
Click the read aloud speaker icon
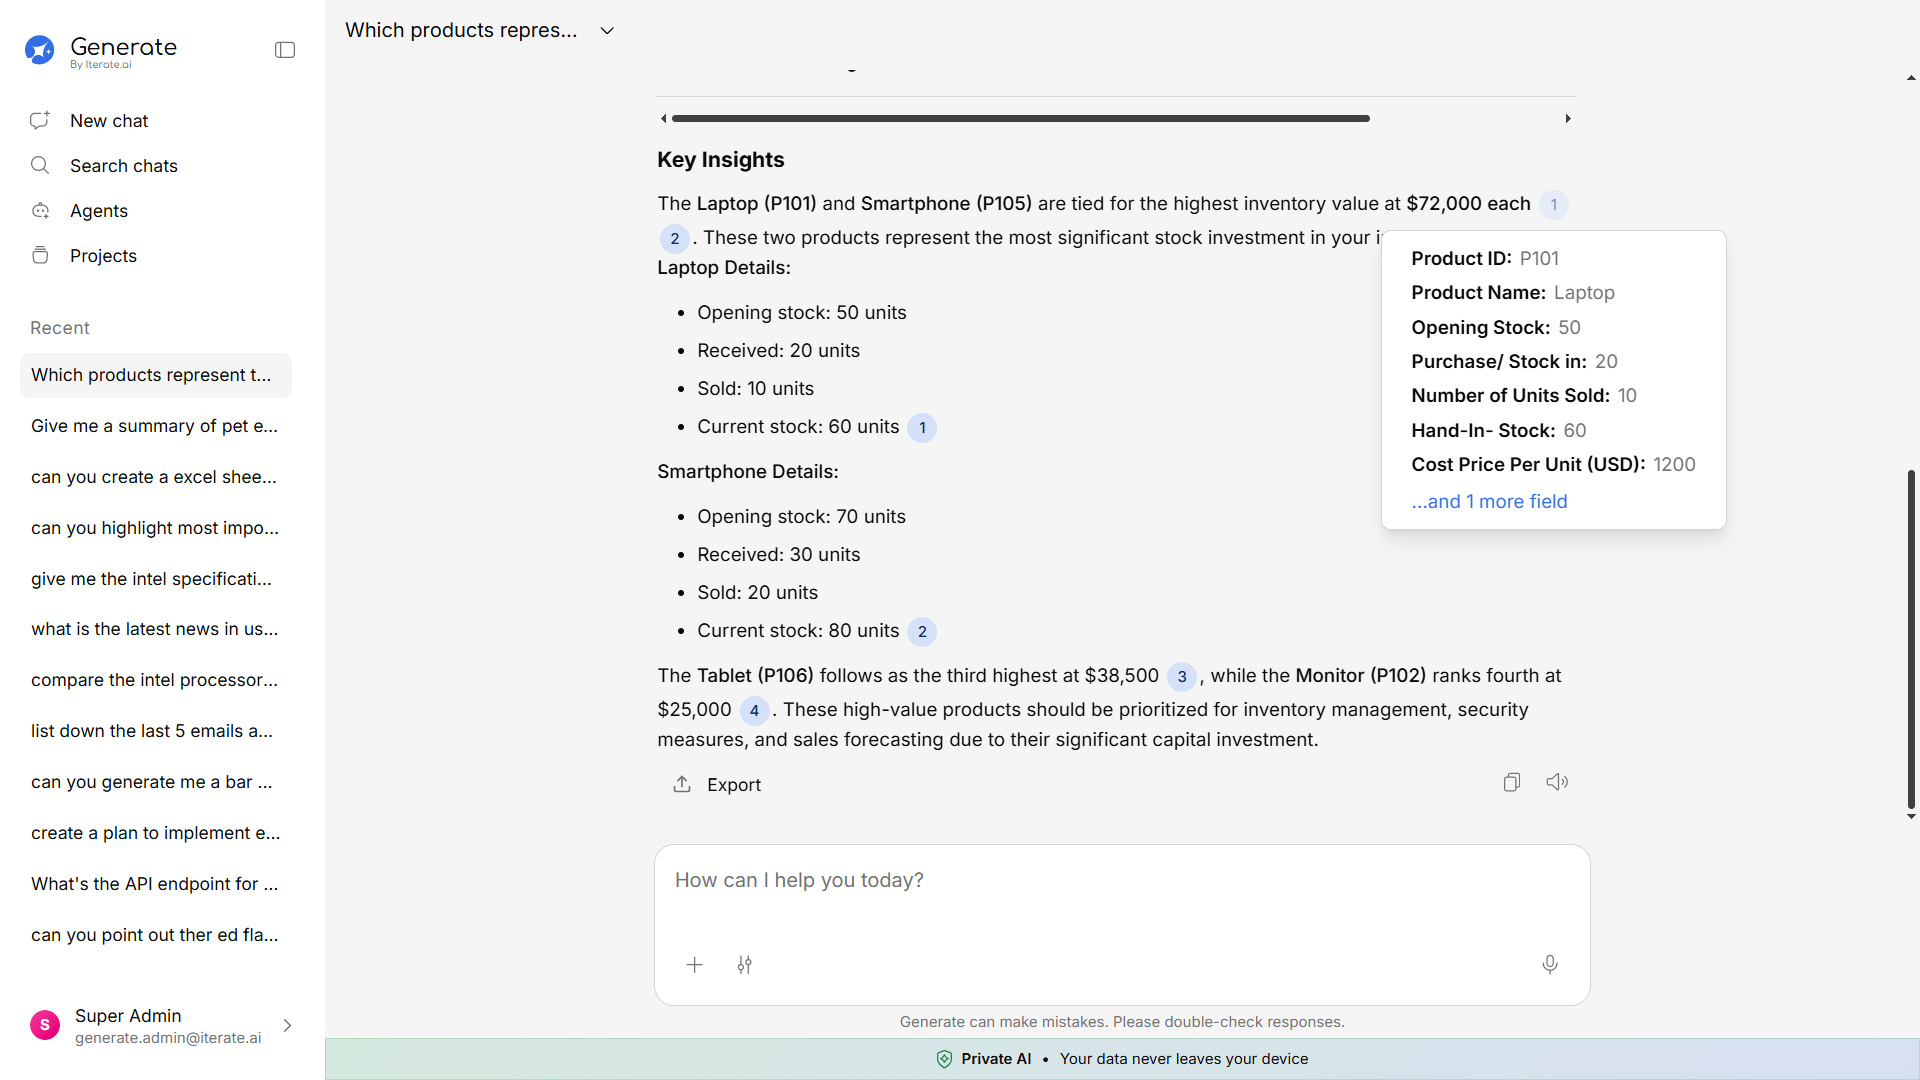pyautogui.click(x=1557, y=783)
